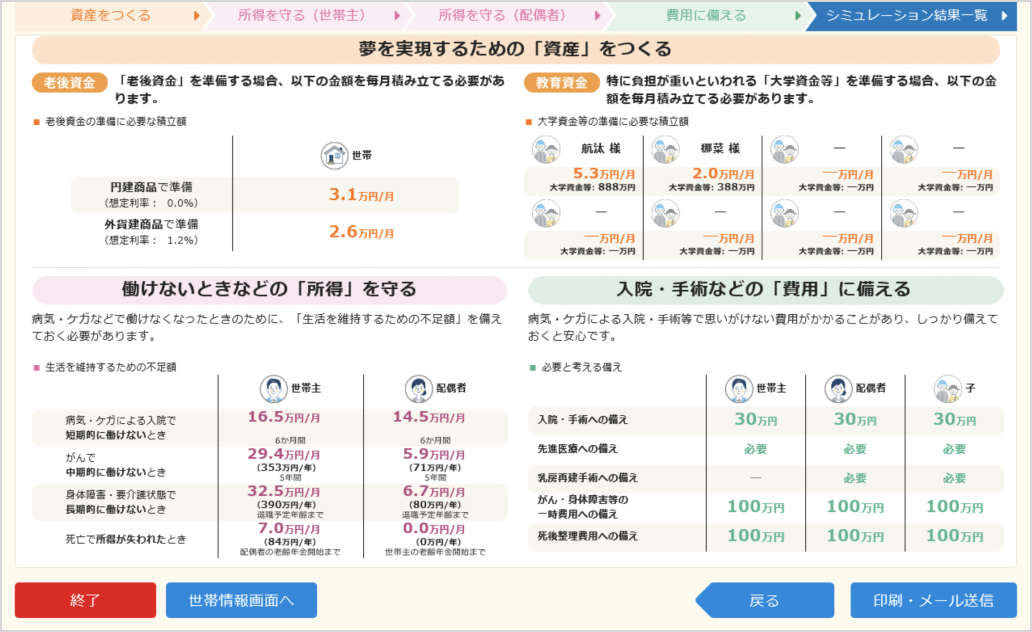
Task: Click the 6.7万円/月 配偶者 long-term value
Action: tap(434, 491)
